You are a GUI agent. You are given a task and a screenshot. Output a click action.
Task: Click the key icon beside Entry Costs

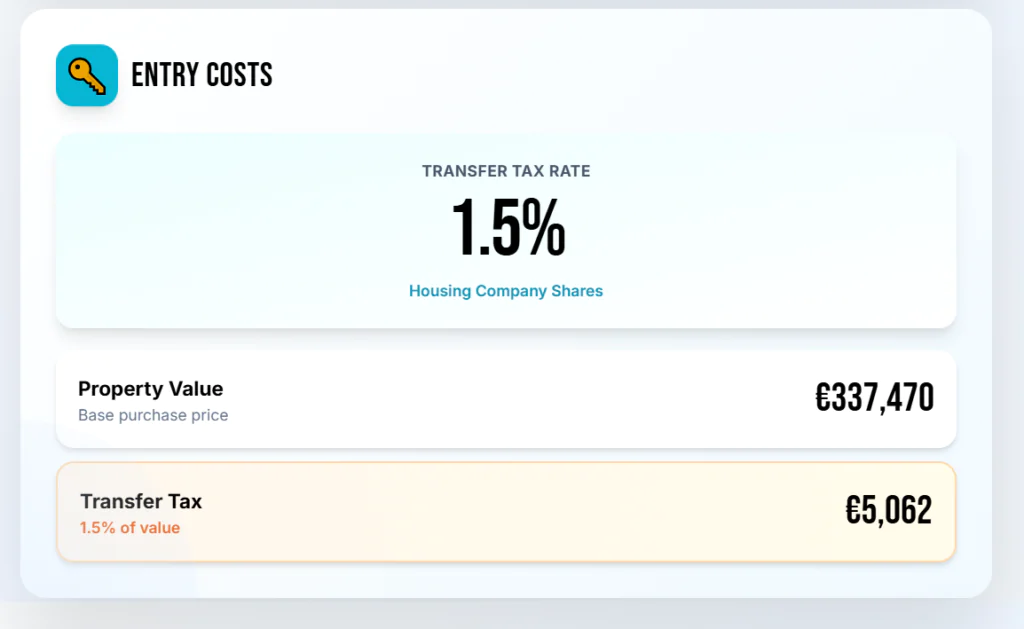point(87,75)
